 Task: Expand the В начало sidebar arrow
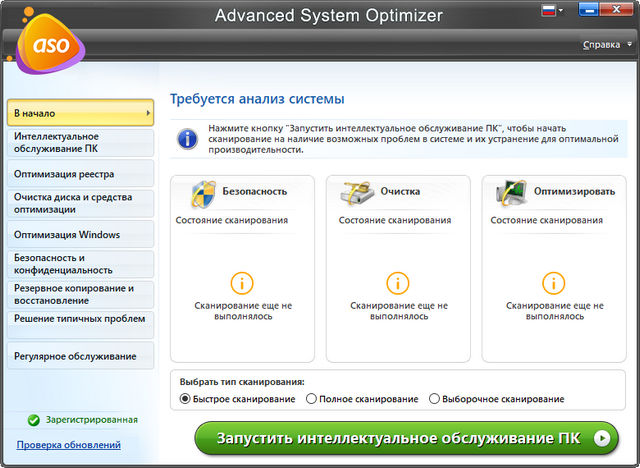pyautogui.click(x=148, y=113)
